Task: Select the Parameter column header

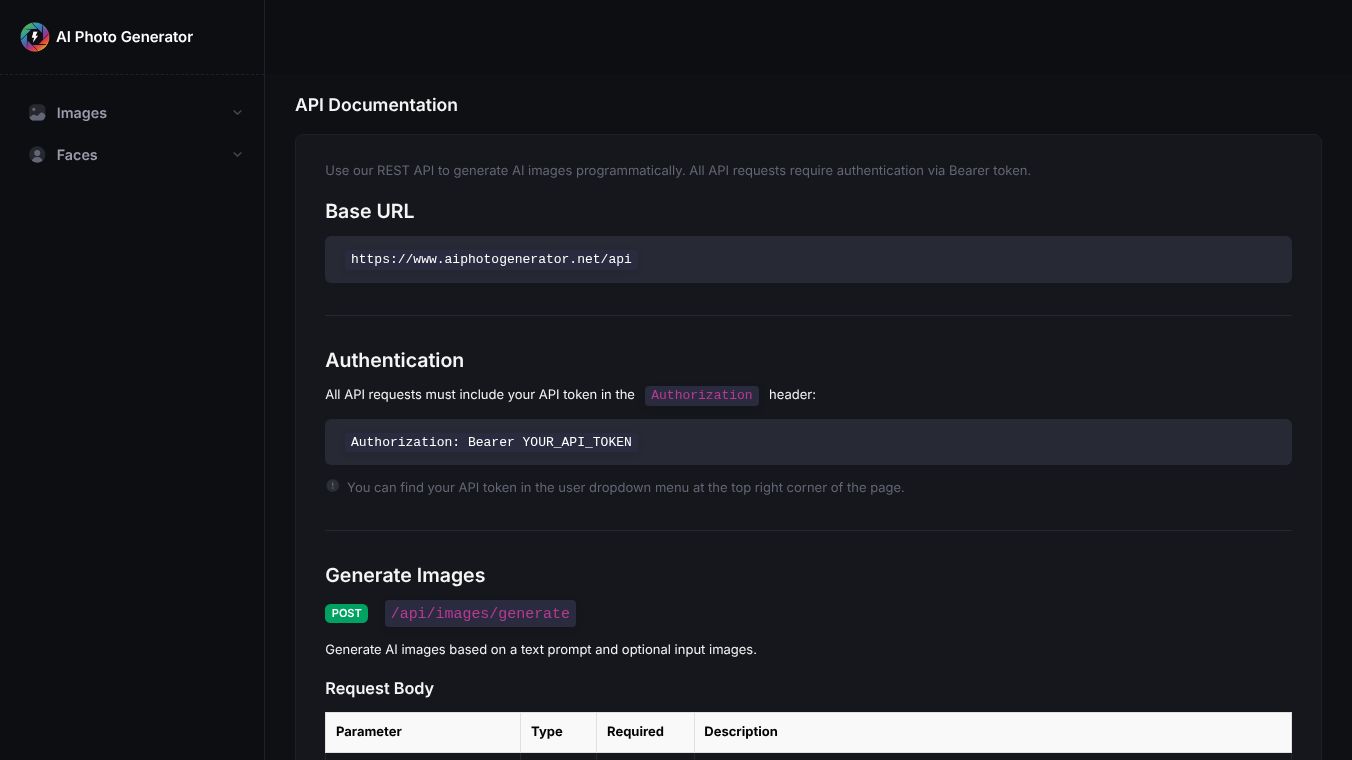Action: (369, 731)
